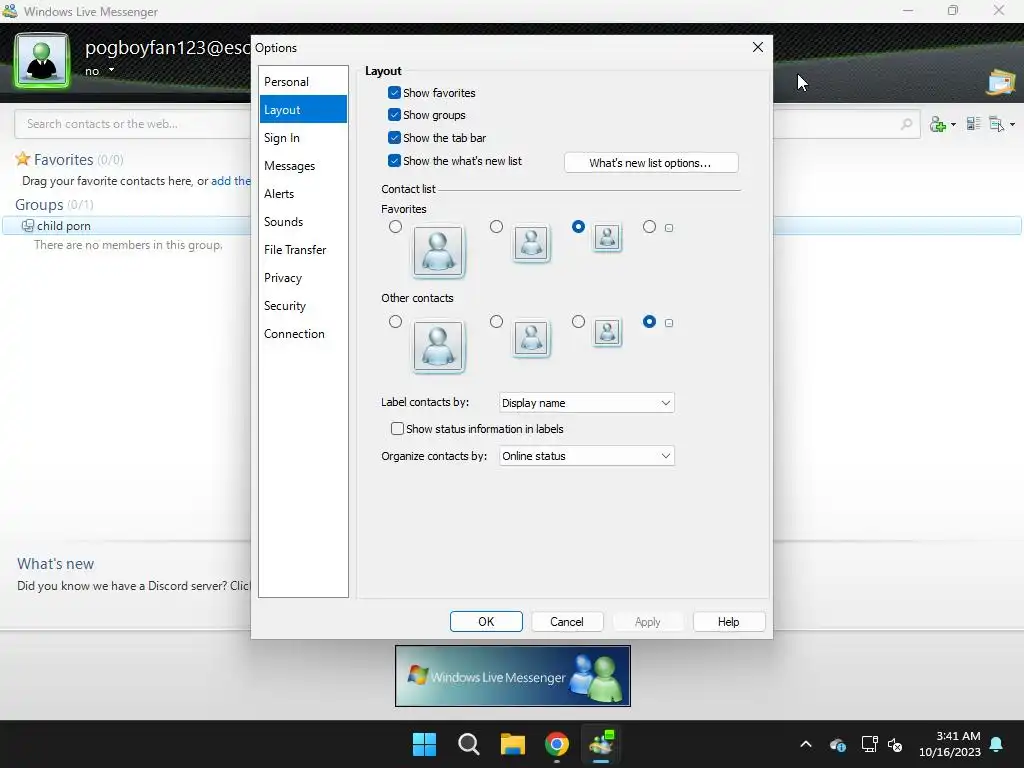Click the Favorites header in contact list

tap(63, 159)
